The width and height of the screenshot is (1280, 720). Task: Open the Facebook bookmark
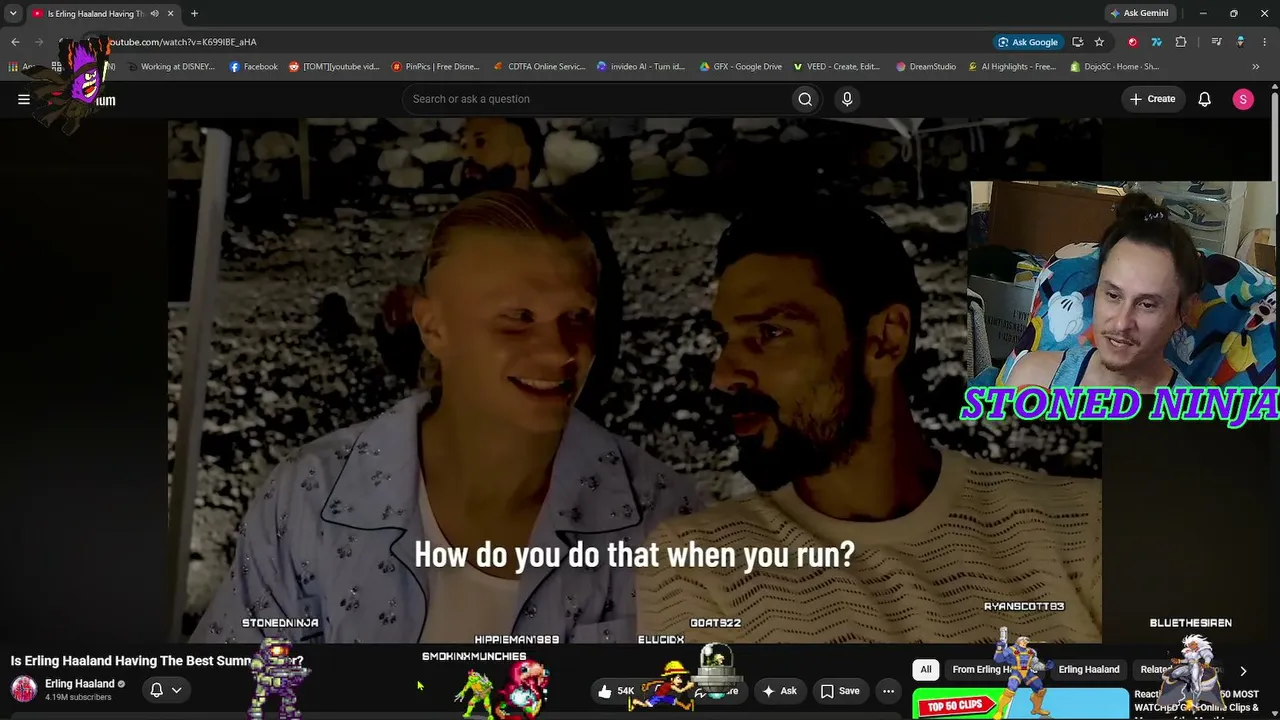pyautogui.click(x=254, y=67)
